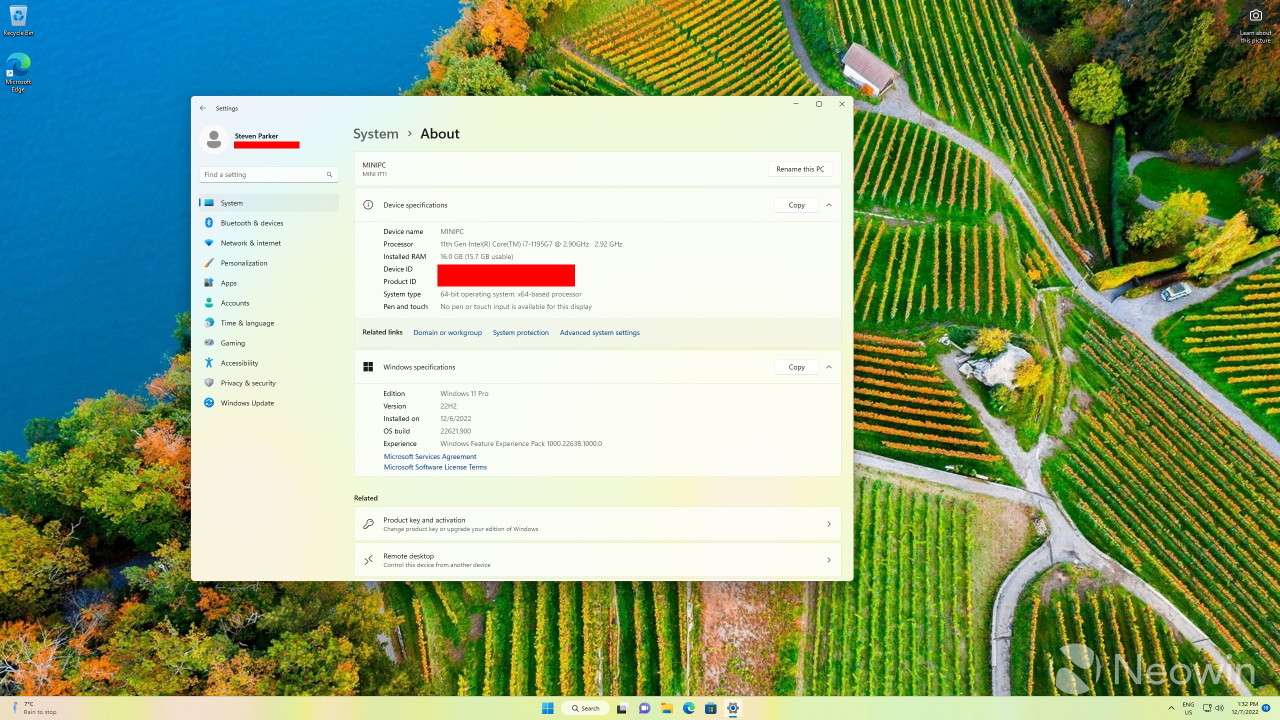Click the Apps sidebar icon

click(x=209, y=283)
